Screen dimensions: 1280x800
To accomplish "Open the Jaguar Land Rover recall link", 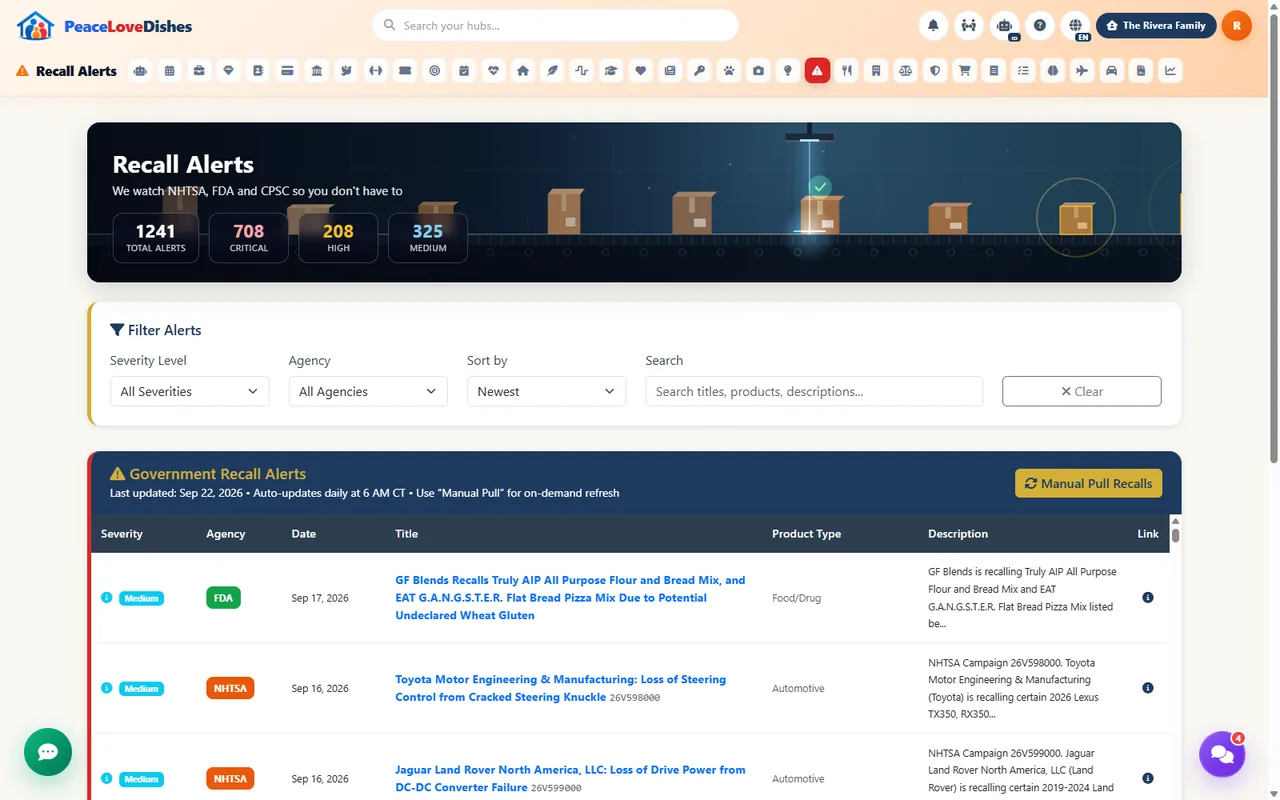I will (x=570, y=779).
